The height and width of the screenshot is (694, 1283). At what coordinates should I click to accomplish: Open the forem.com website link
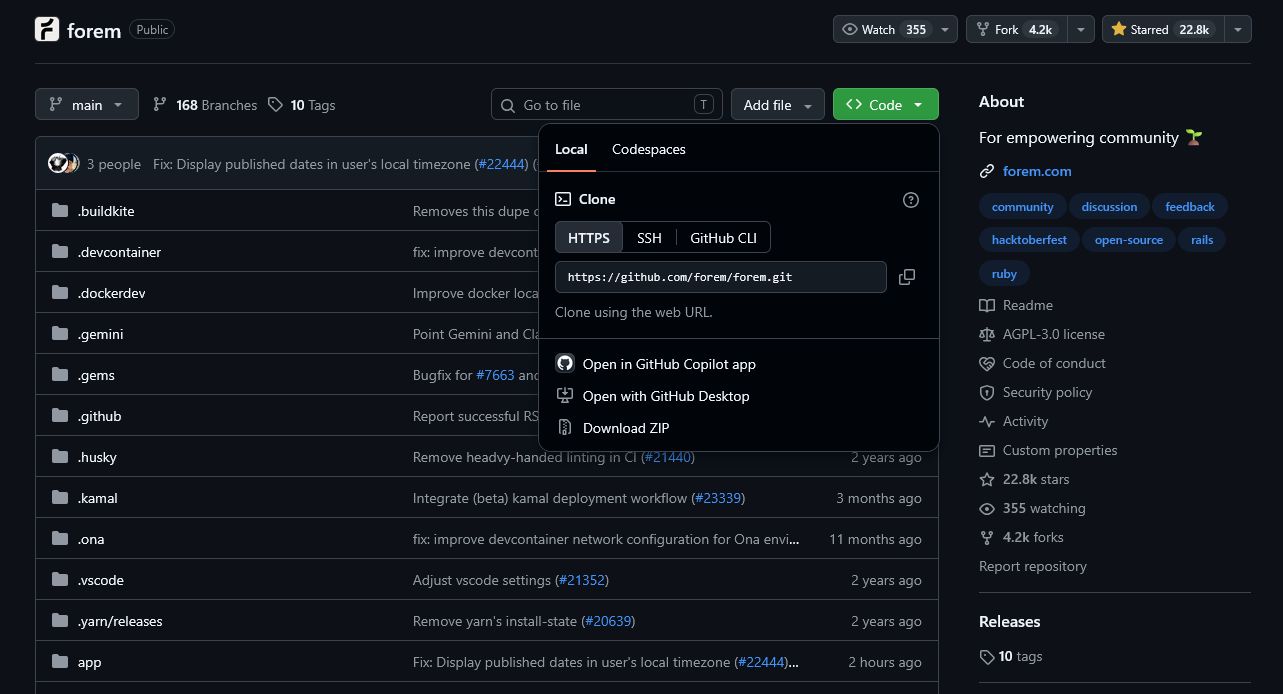point(1037,172)
